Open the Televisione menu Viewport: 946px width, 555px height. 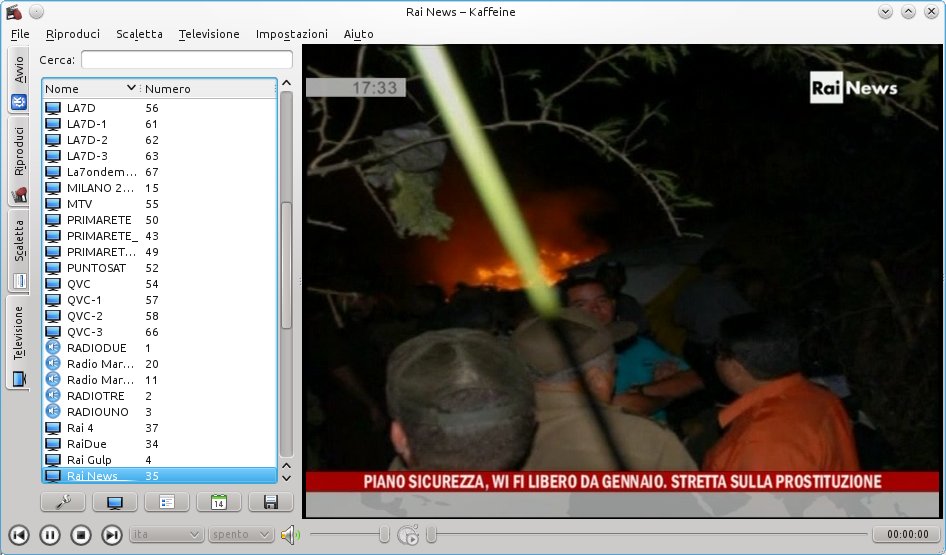pyautogui.click(x=209, y=34)
